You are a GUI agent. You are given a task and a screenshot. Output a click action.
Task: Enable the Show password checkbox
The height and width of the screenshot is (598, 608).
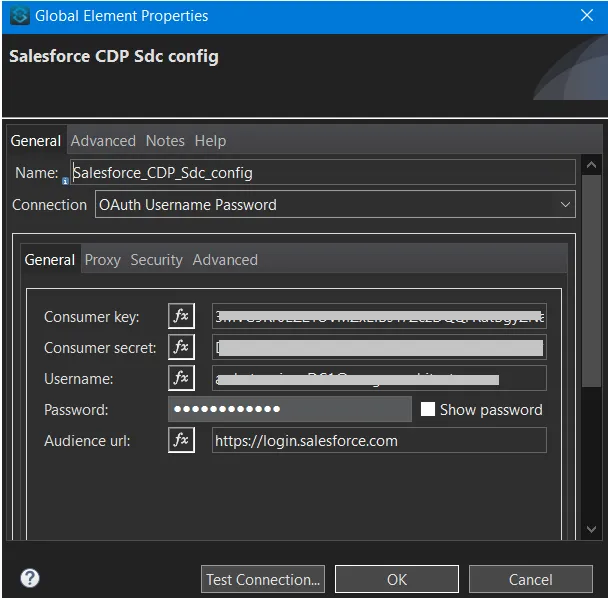428,409
